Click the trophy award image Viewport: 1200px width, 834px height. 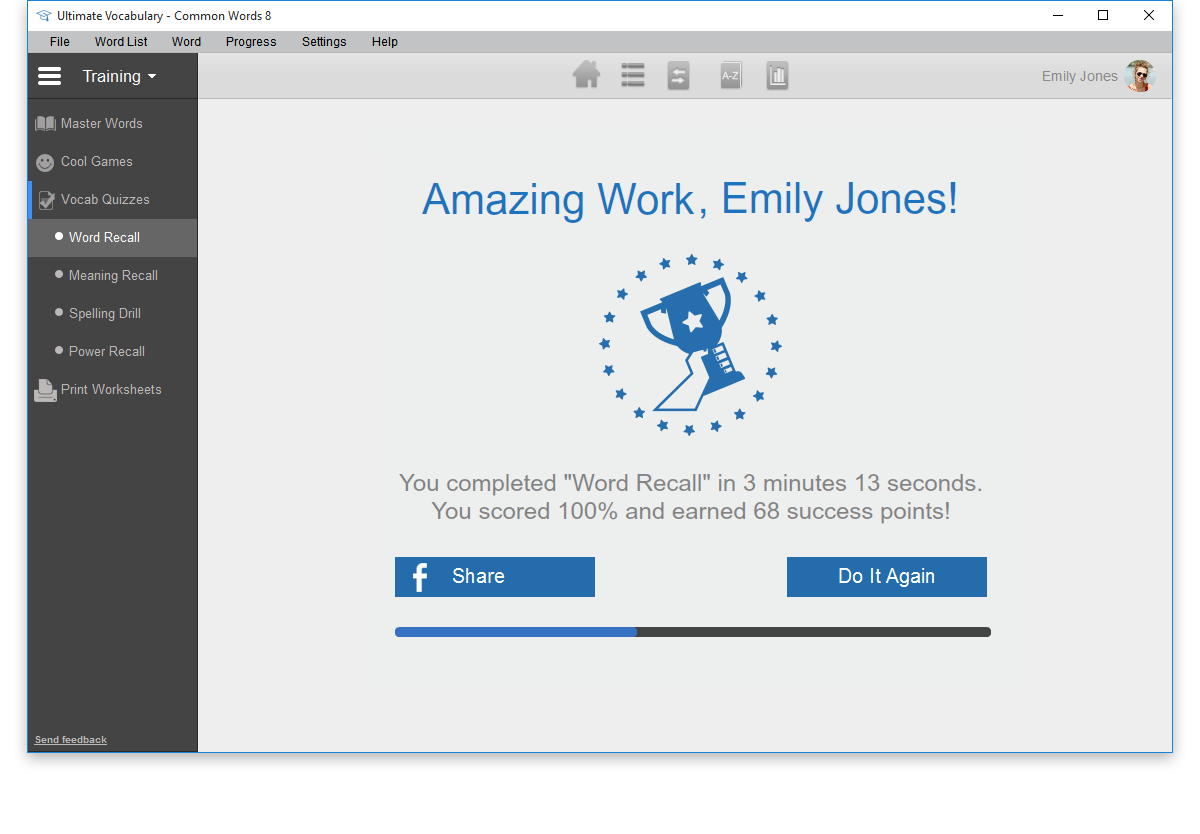690,344
